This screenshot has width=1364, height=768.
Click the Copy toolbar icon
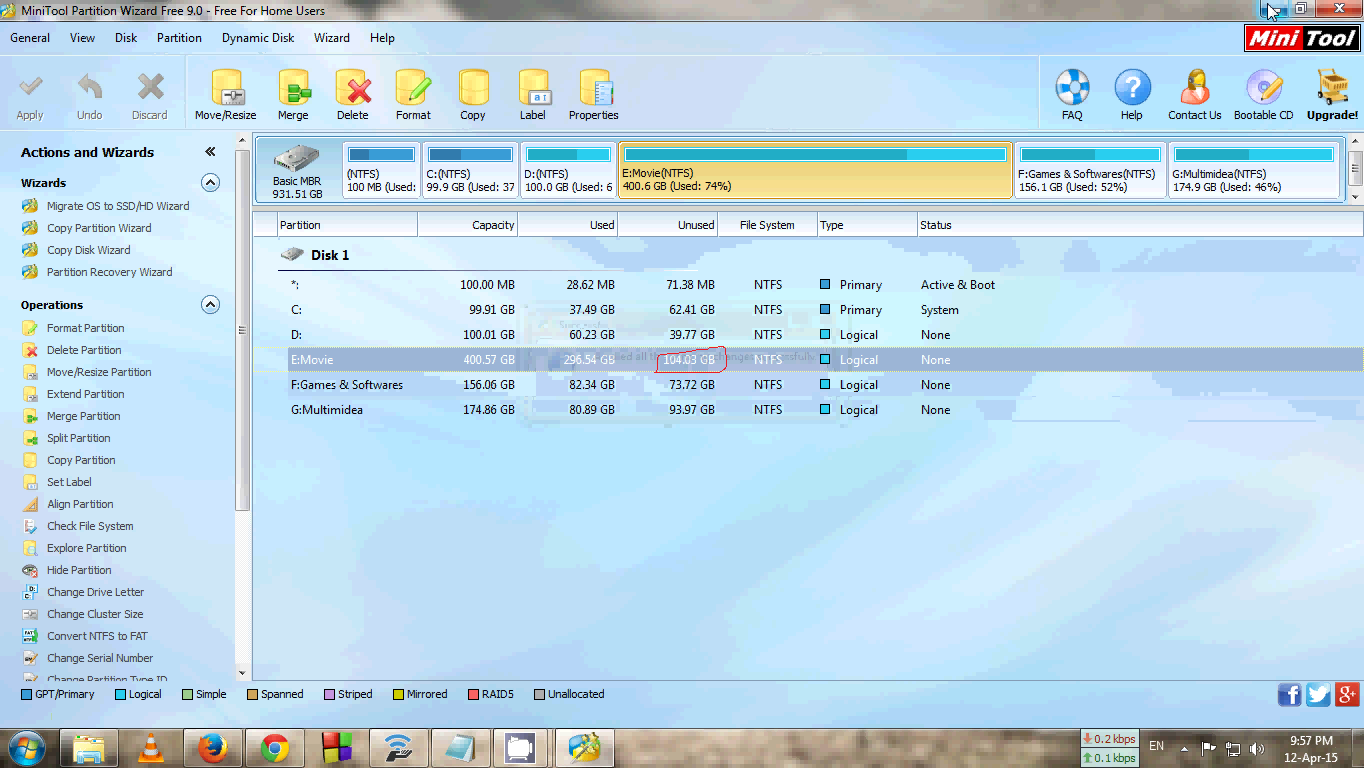[473, 88]
